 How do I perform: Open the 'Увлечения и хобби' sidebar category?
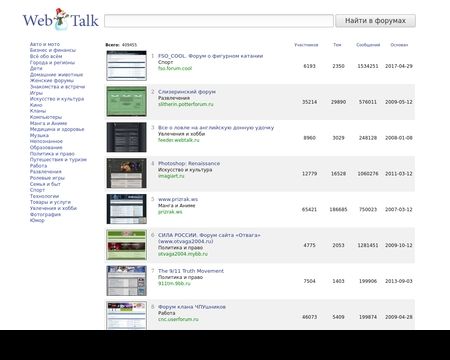pyautogui.click(x=53, y=208)
